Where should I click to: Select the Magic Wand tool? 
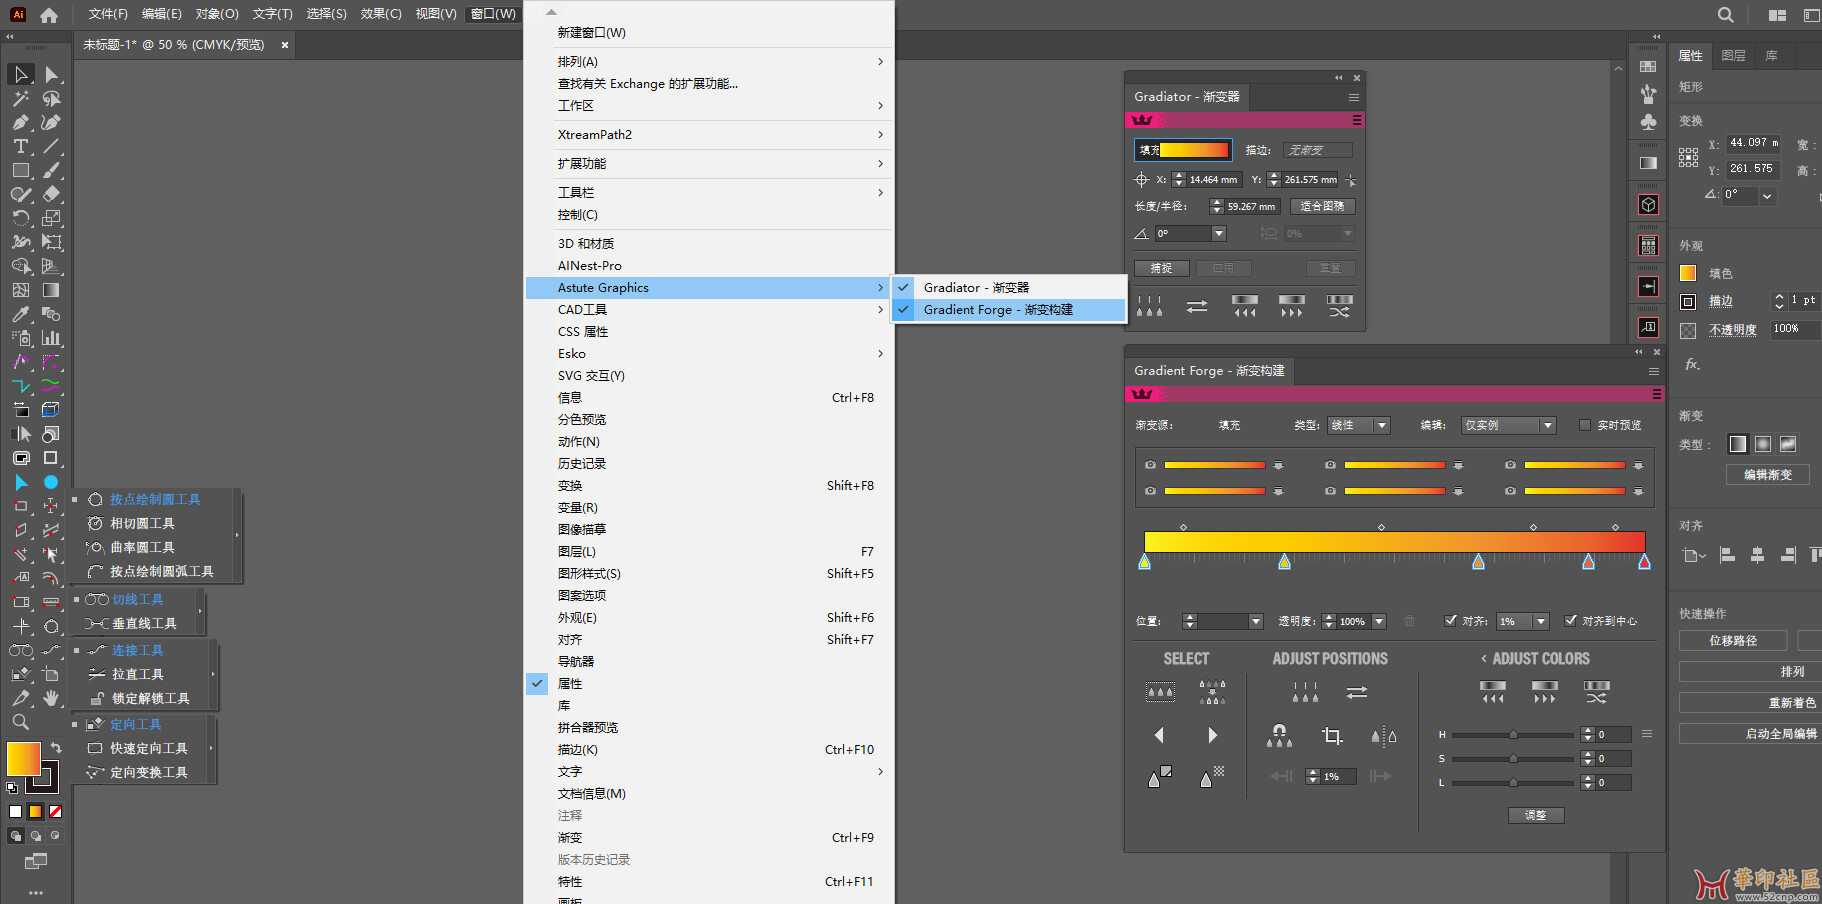[21, 98]
